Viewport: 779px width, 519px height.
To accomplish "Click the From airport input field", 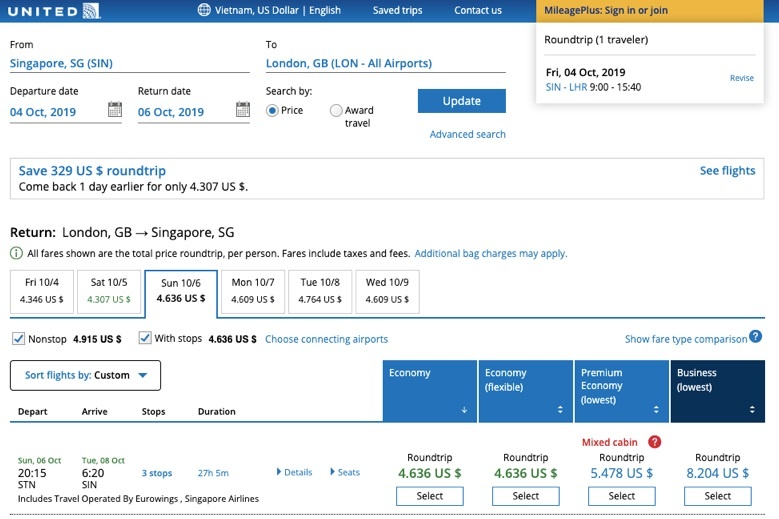I will point(129,63).
